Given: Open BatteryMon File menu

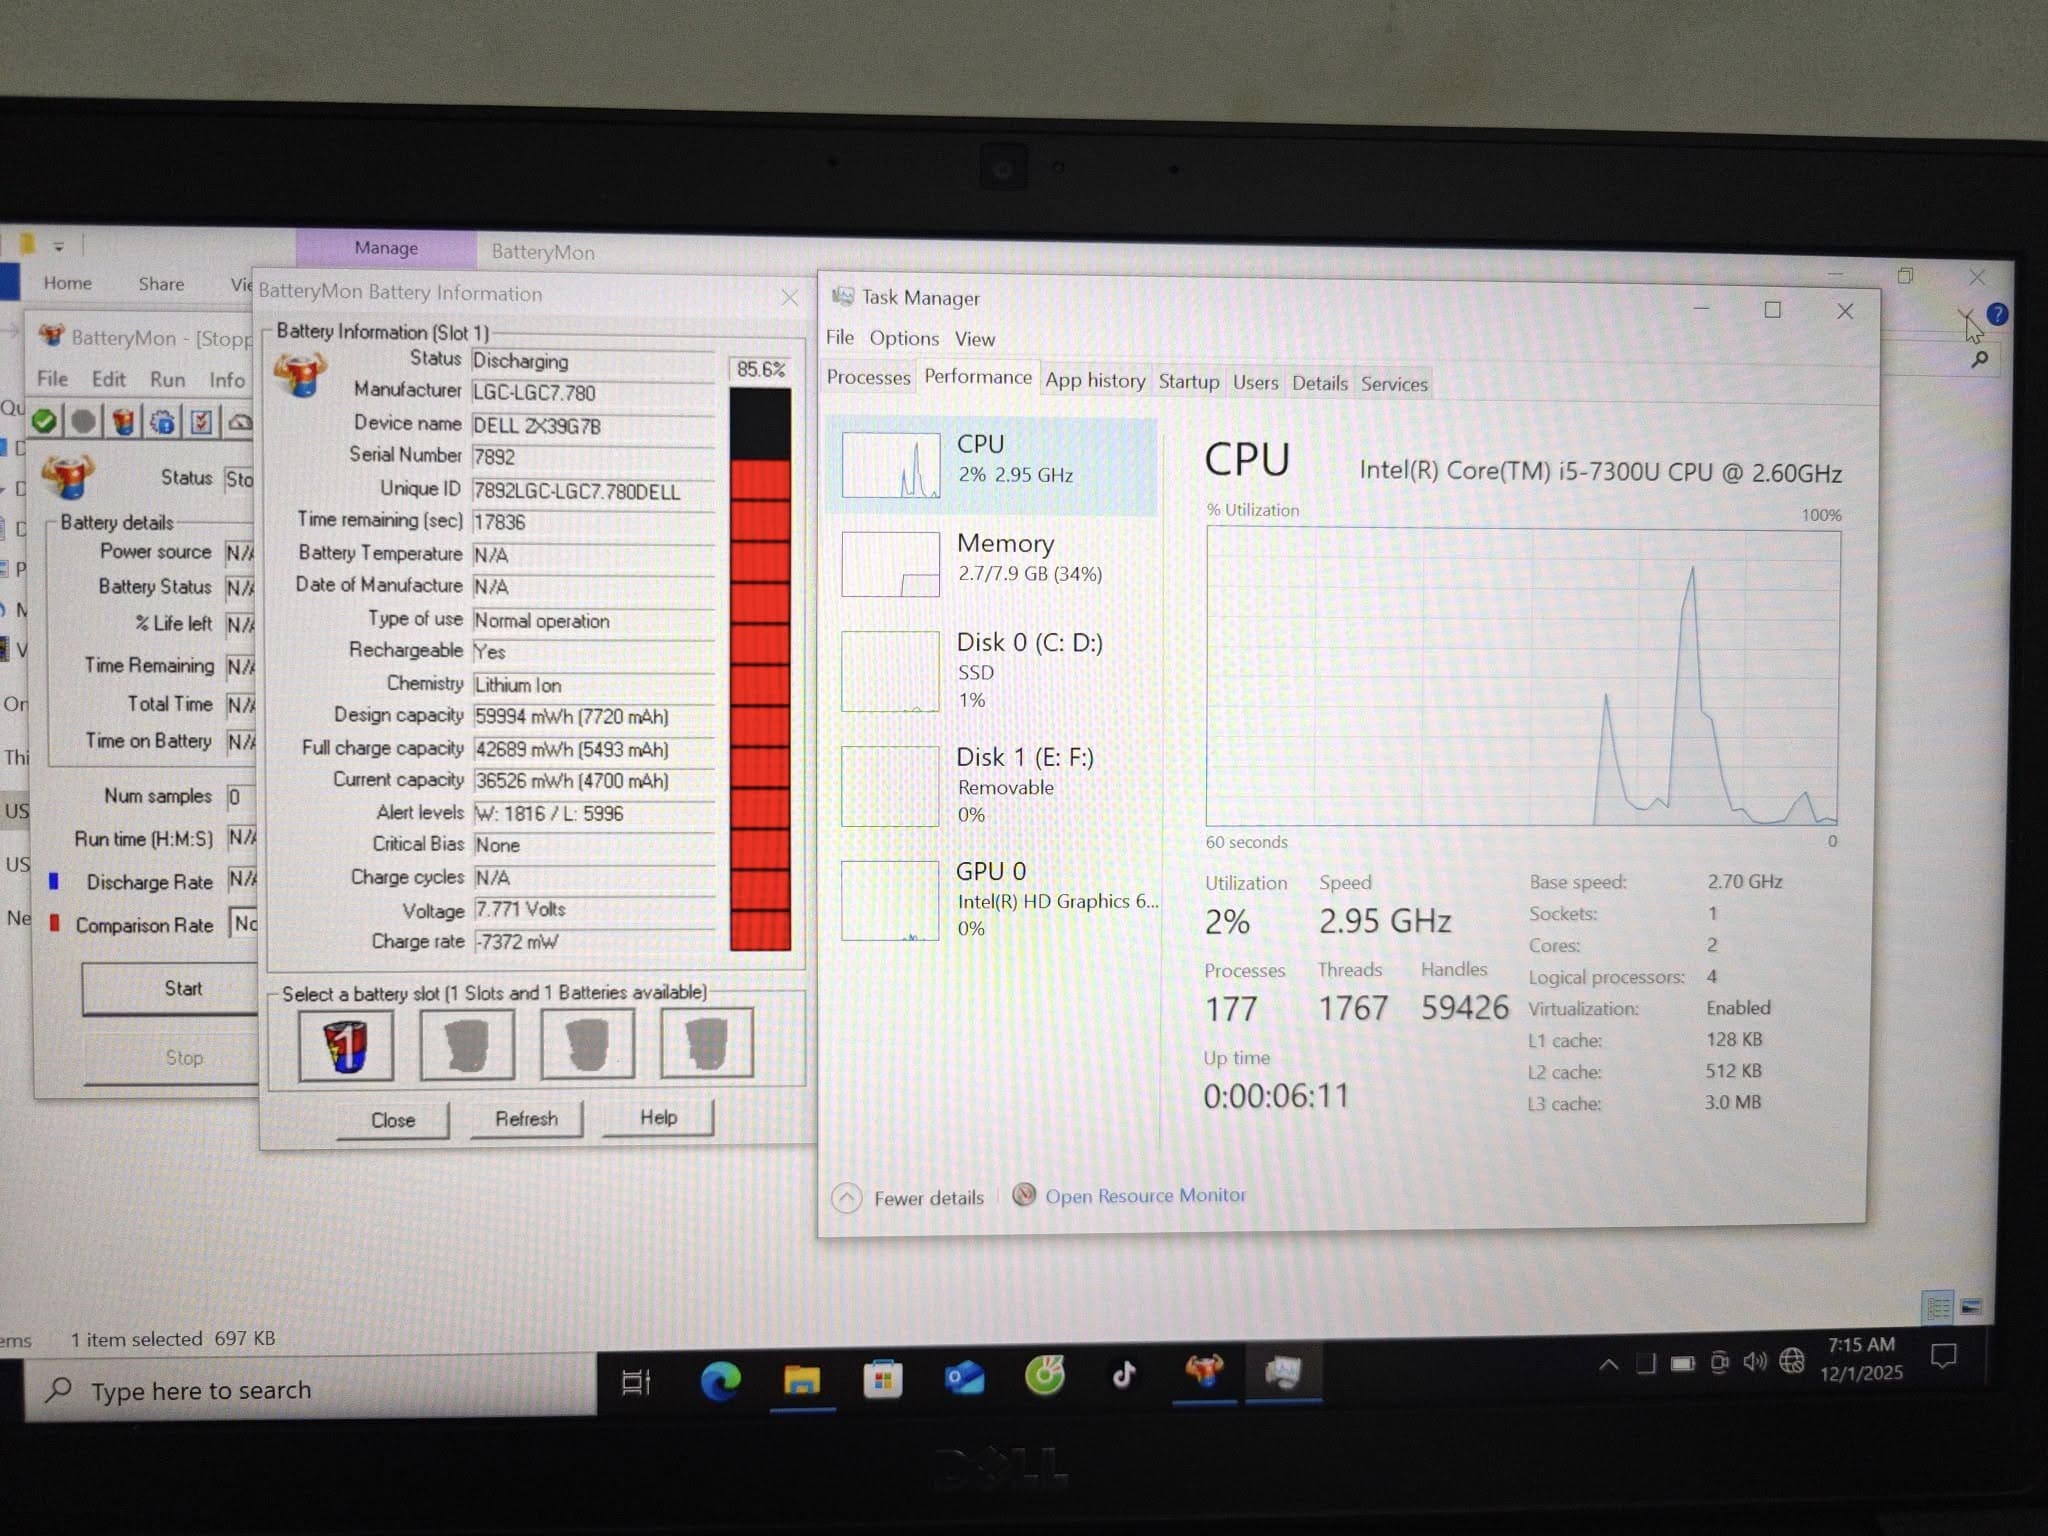Looking at the screenshot, I should click(53, 379).
